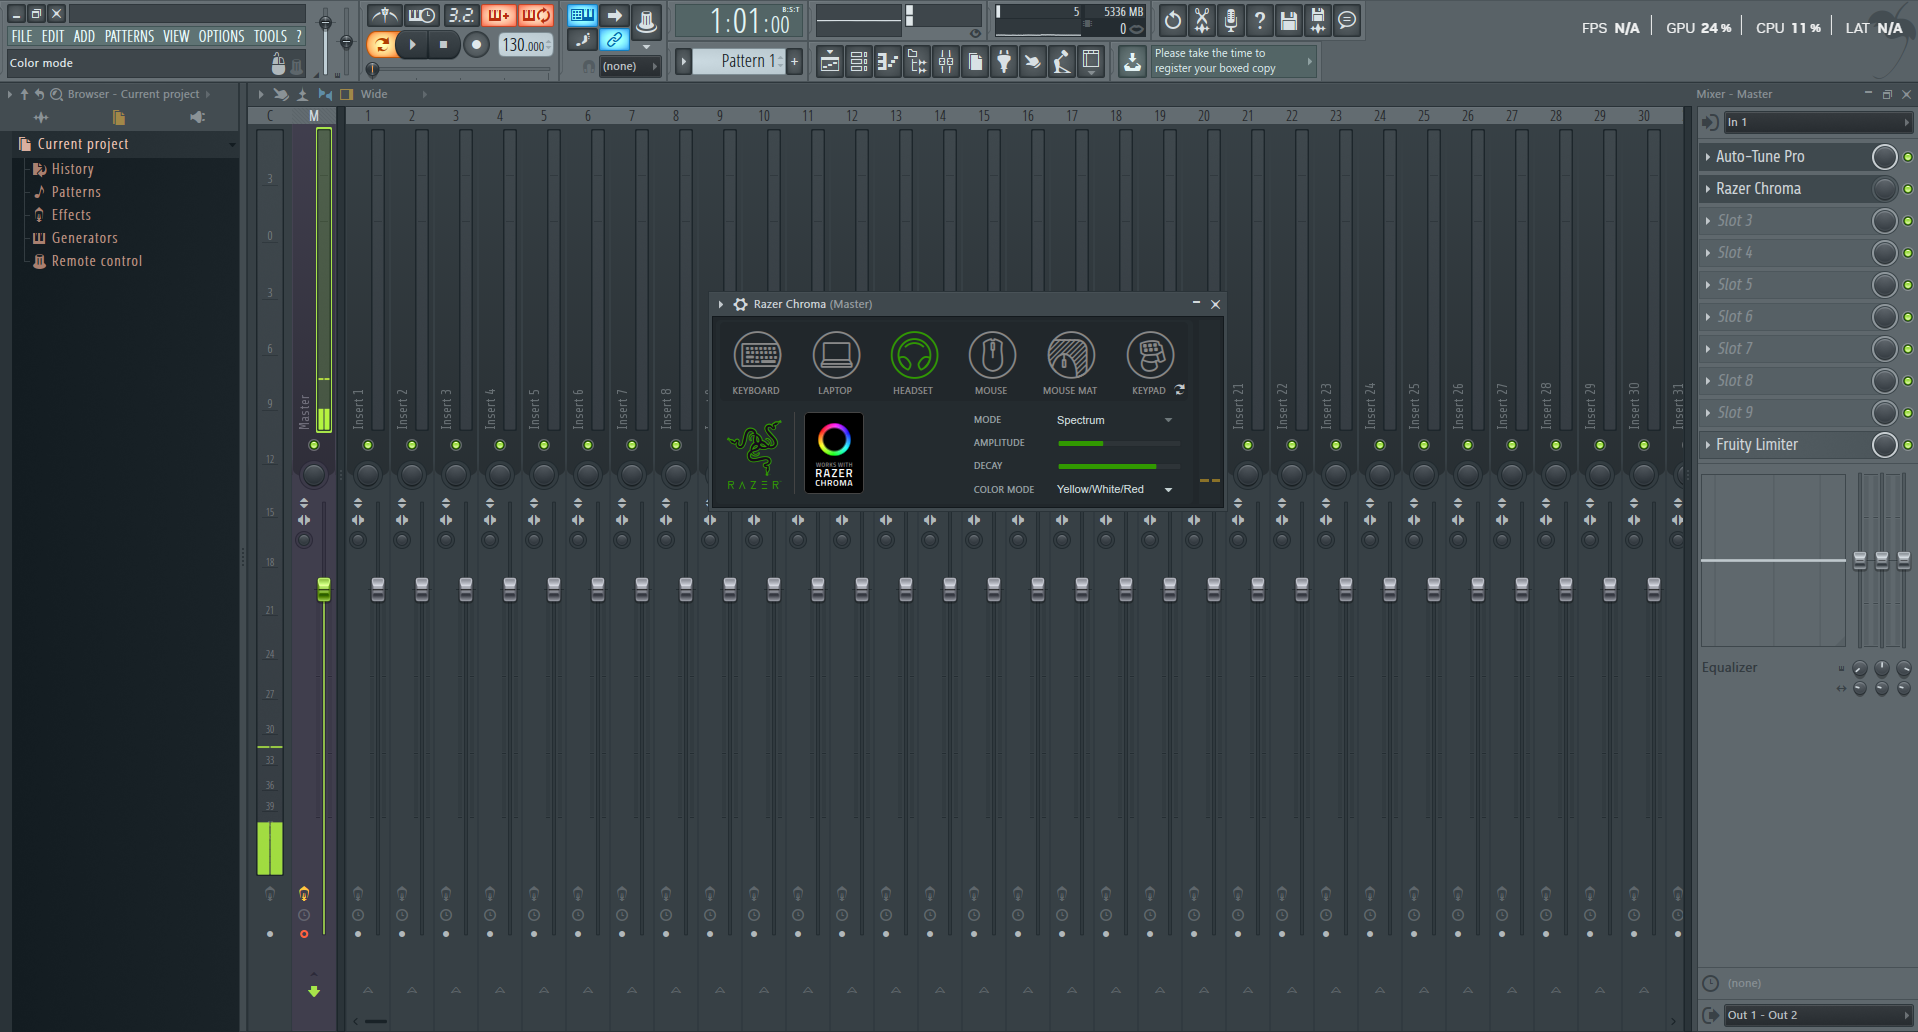Open the Mode dropdown showing Spectrum
This screenshot has width=1918, height=1032.
click(x=1115, y=420)
